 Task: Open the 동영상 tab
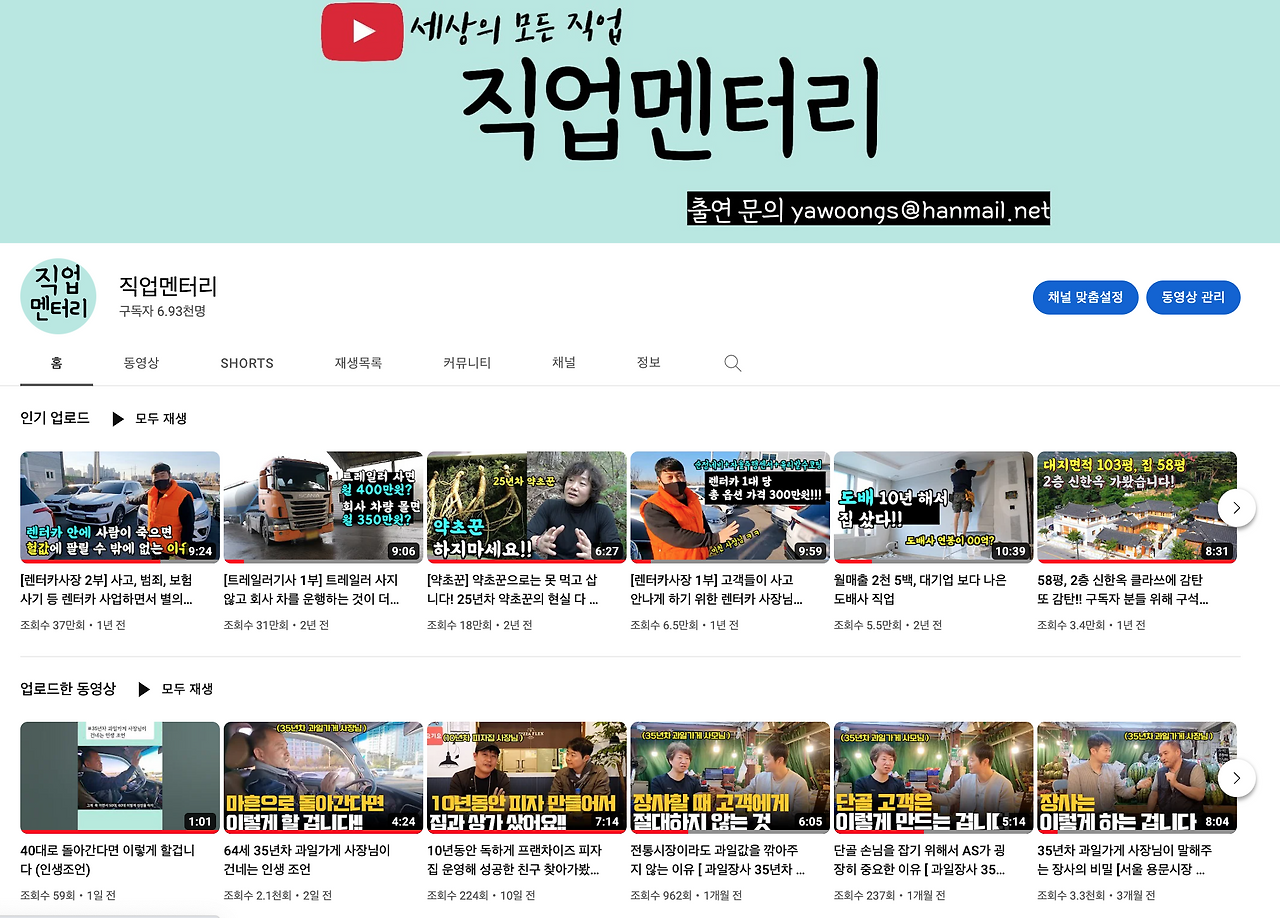(x=141, y=363)
